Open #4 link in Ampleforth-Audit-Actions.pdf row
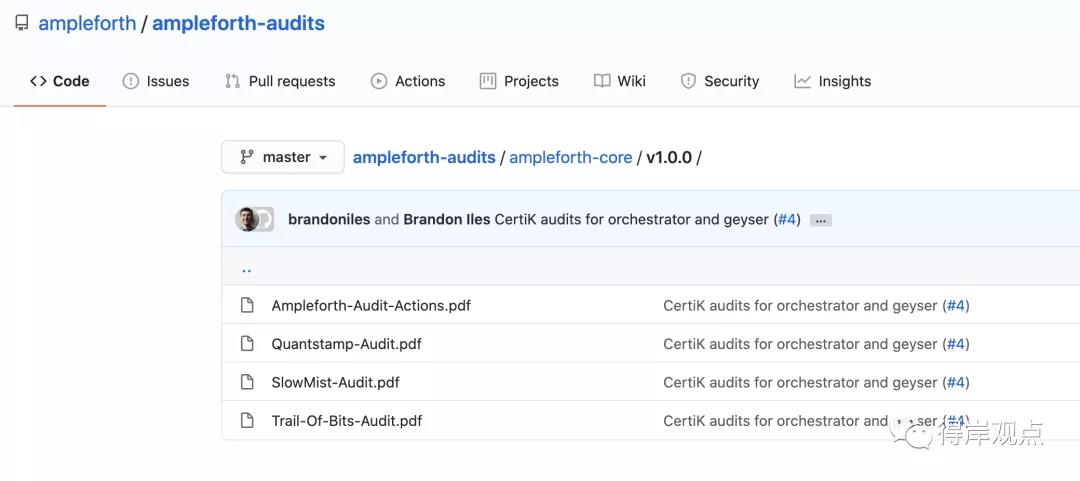Image resolution: width=1080 pixels, height=481 pixels. [x=956, y=305]
